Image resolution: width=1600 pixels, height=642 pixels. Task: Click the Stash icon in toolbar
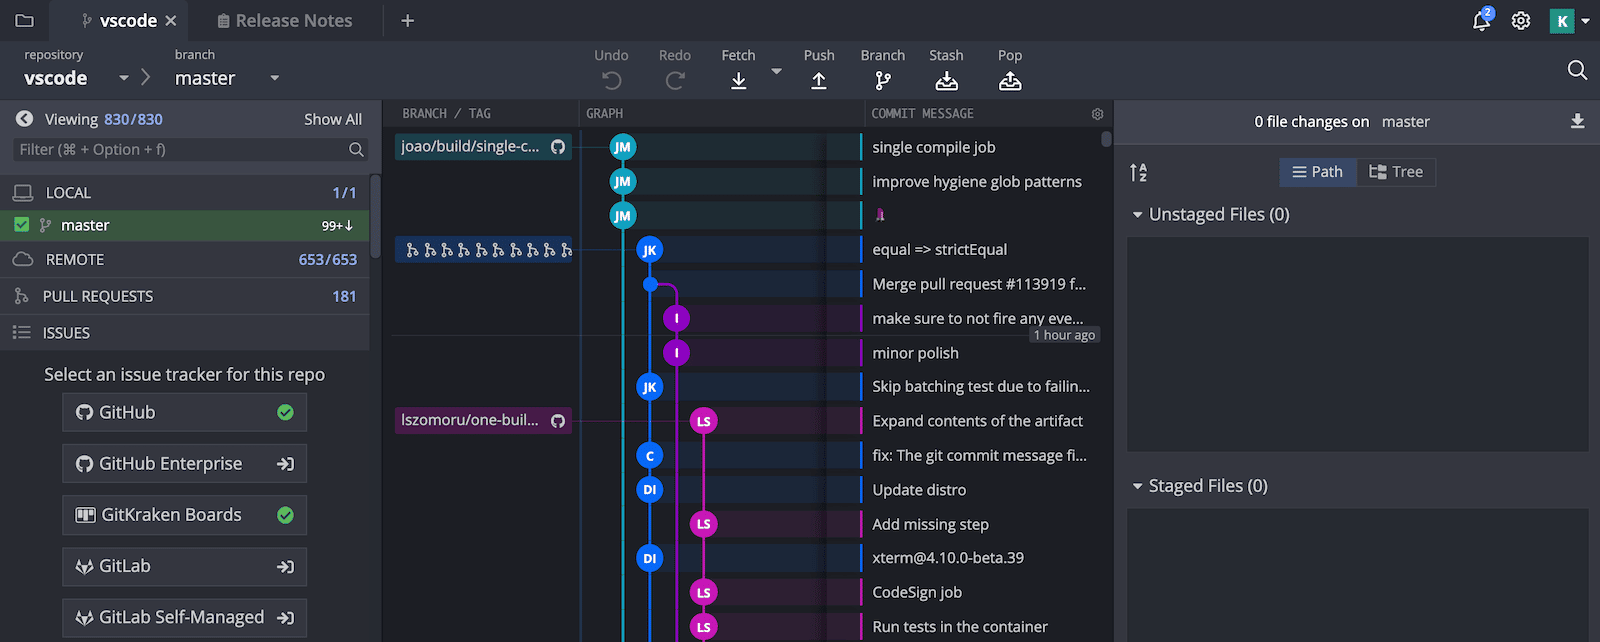click(x=946, y=81)
